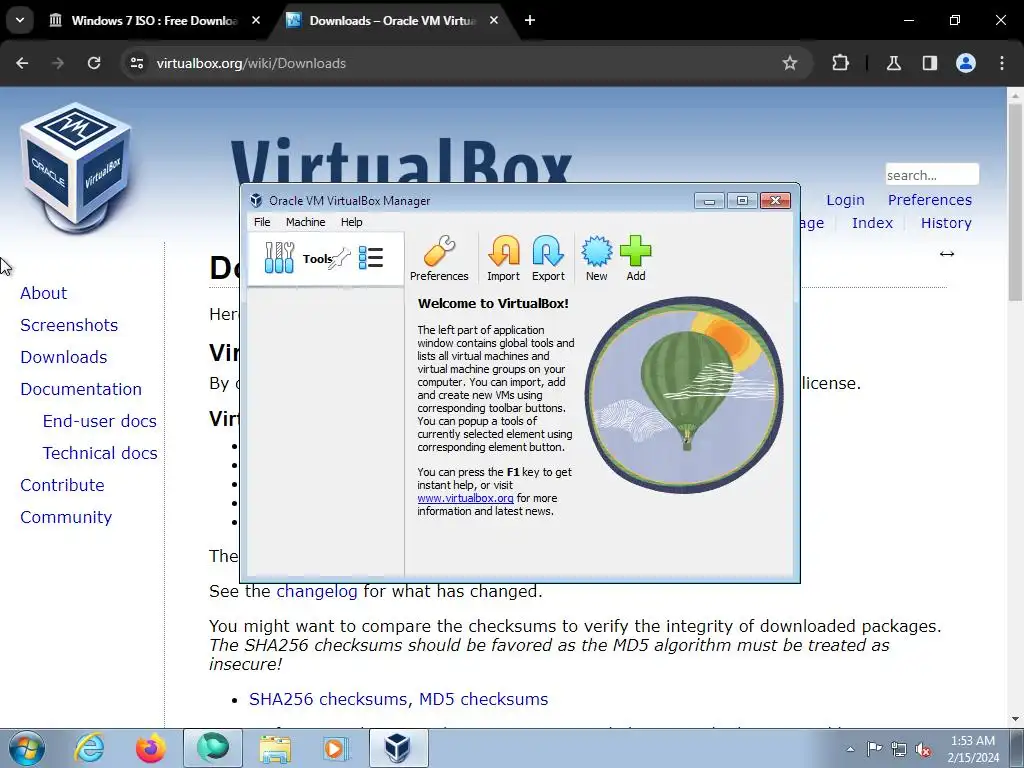The width and height of the screenshot is (1024, 768).
Task: Open a new browser tab
Action: (x=530, y=21)
